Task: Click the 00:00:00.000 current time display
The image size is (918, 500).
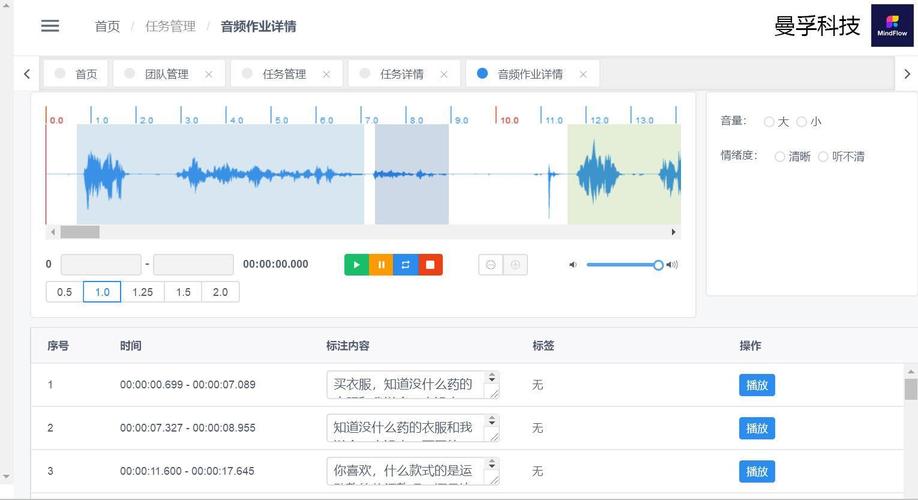Action: click(x=275, y=264)
